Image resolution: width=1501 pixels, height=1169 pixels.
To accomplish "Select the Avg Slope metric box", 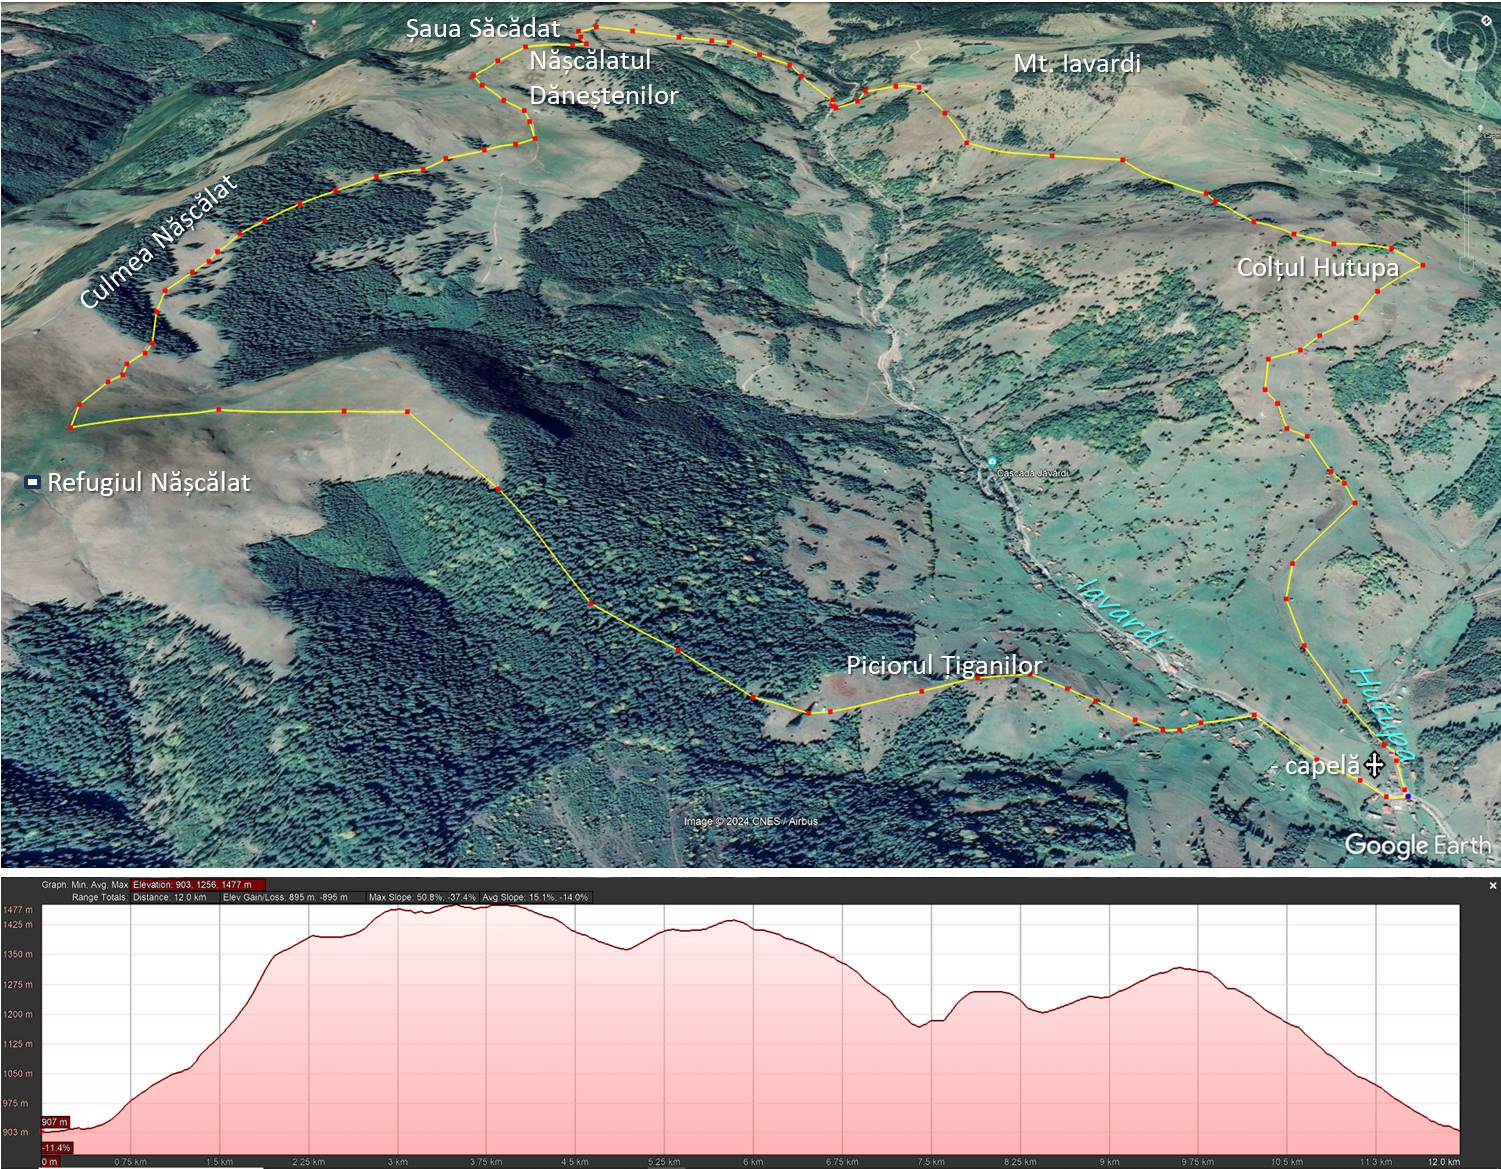I will tap(536, 897).
